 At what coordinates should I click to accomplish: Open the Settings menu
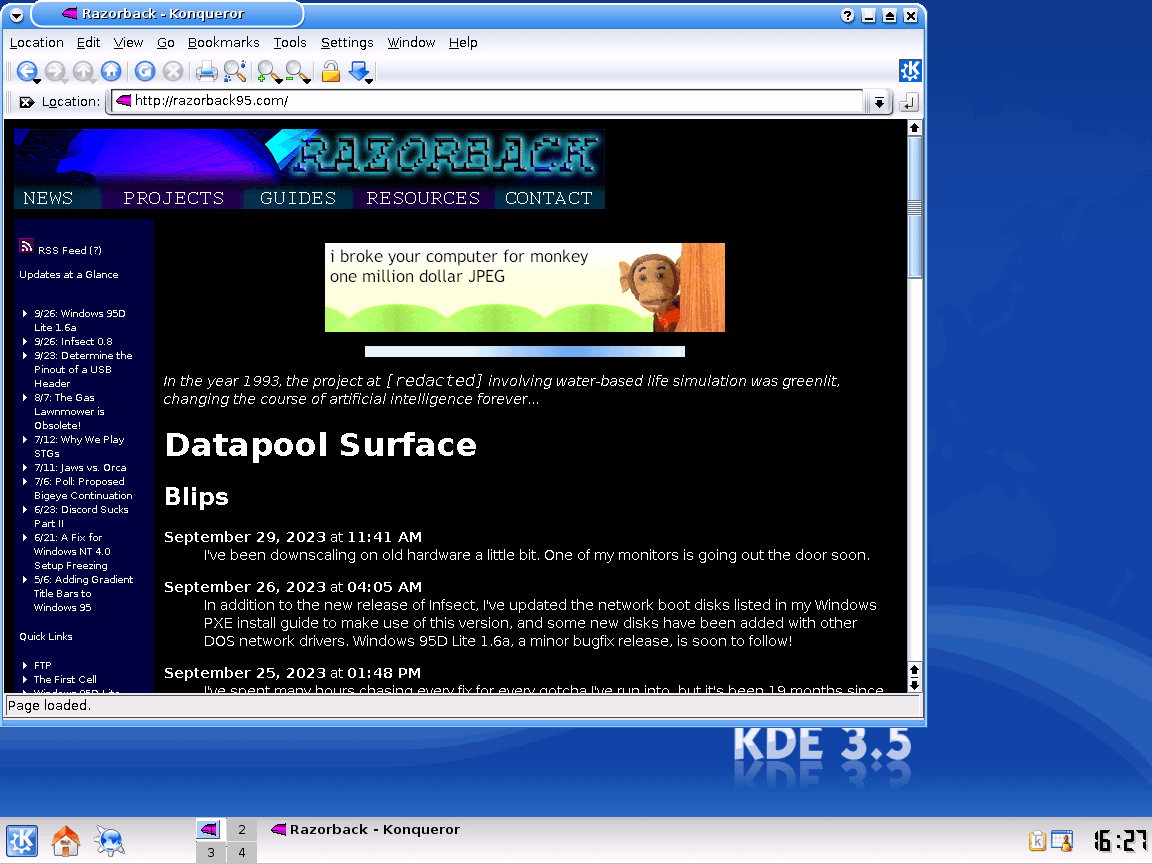(347, 43)
